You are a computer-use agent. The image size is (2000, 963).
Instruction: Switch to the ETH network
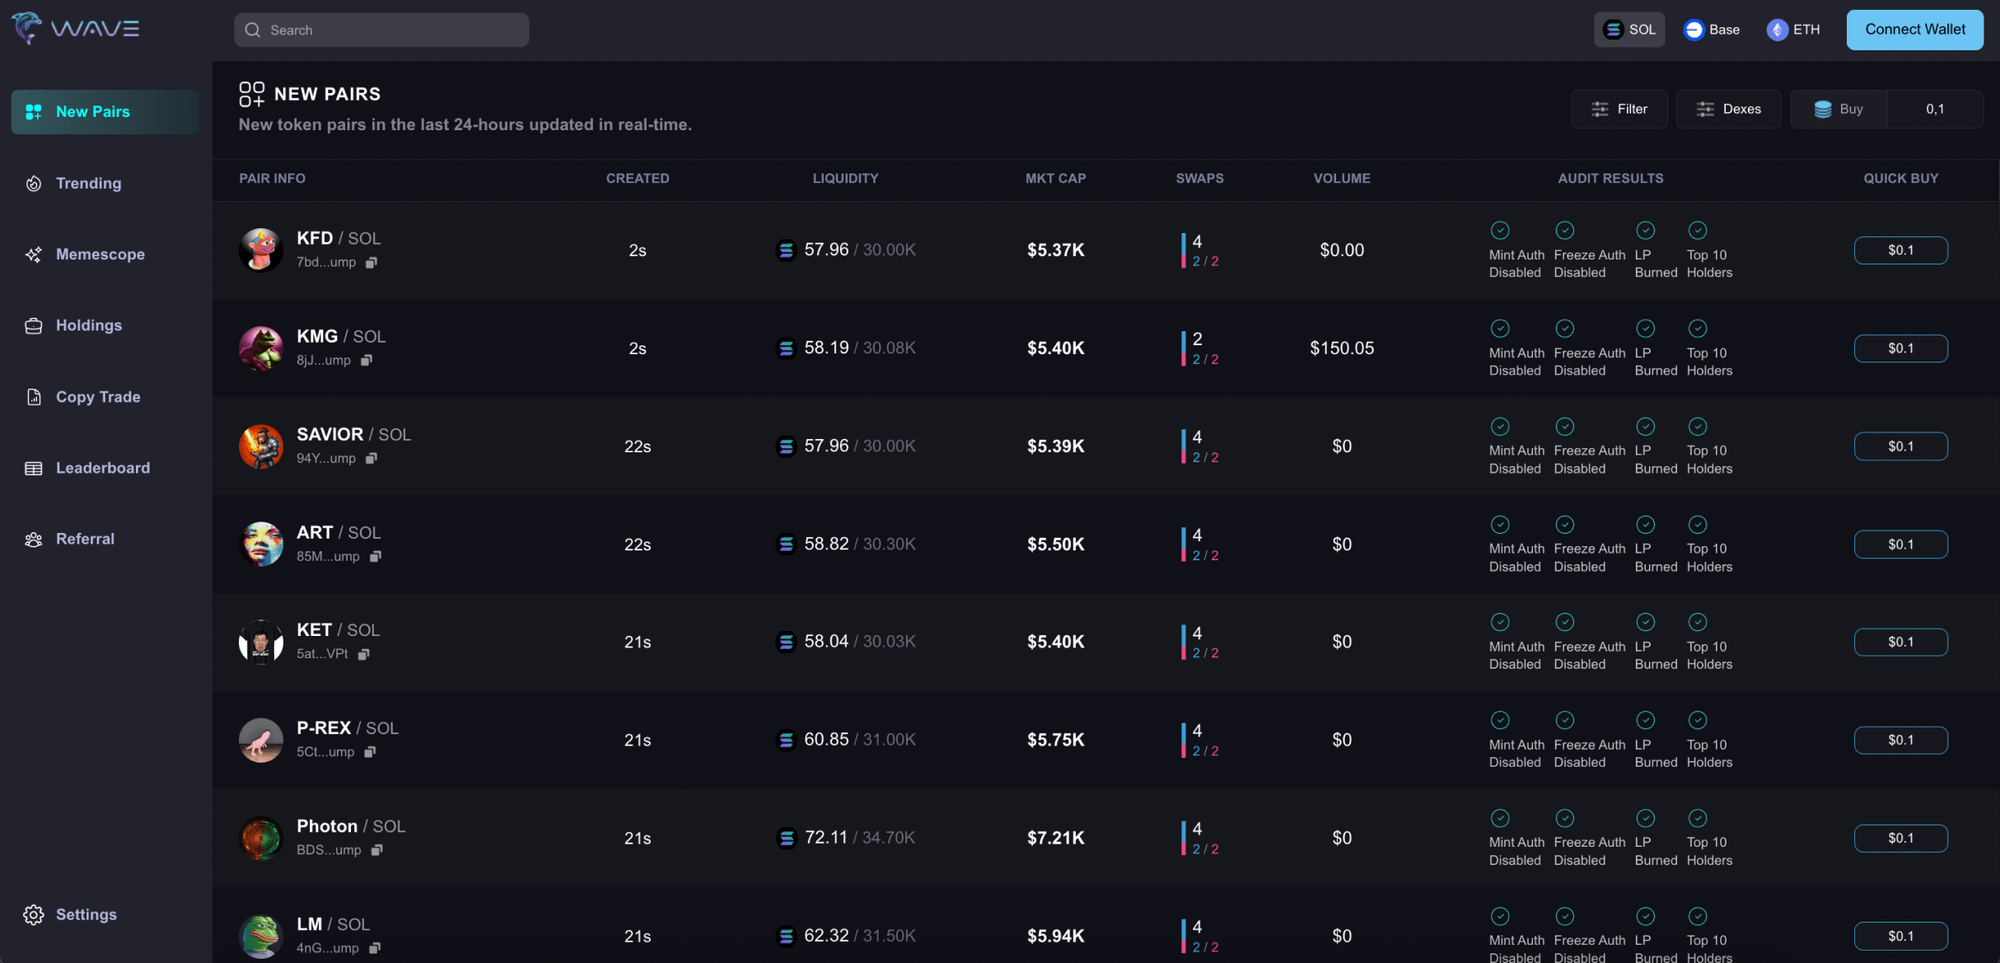pyautogui.click(x=1793, y=29)
